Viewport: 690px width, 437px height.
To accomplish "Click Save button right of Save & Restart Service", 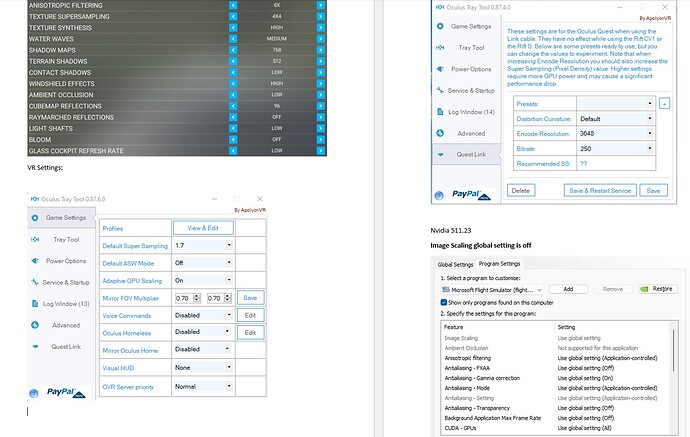I will (653, 191).
